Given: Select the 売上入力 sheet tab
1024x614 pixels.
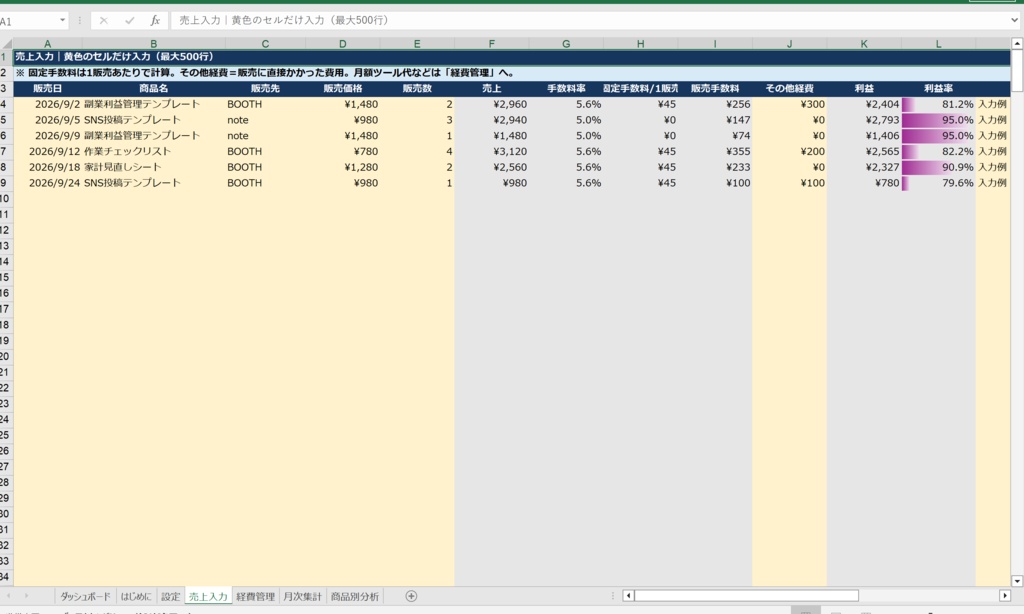Looking at the screenshot, I should 208,596.
